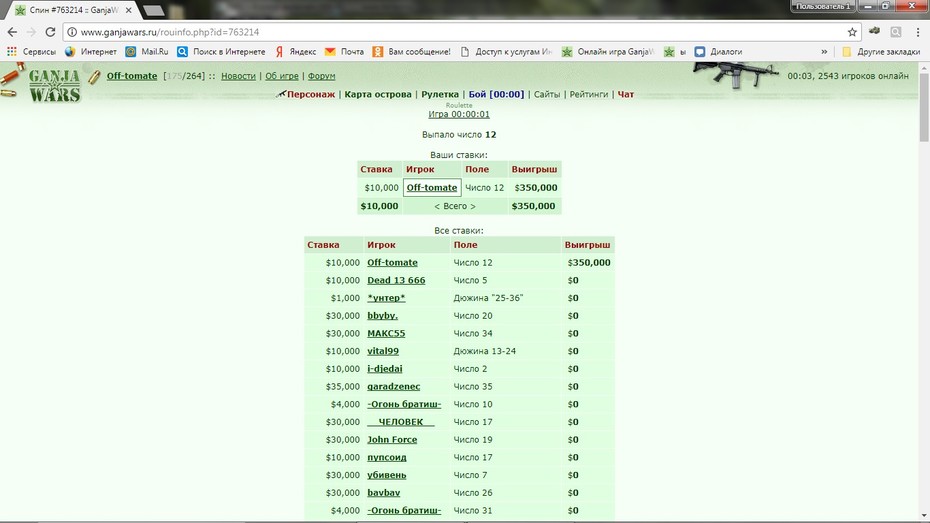Open the Dead 13 666 player link
Image resolution: width=930 pixels, height=523 pixels.
tap(396, 280)
